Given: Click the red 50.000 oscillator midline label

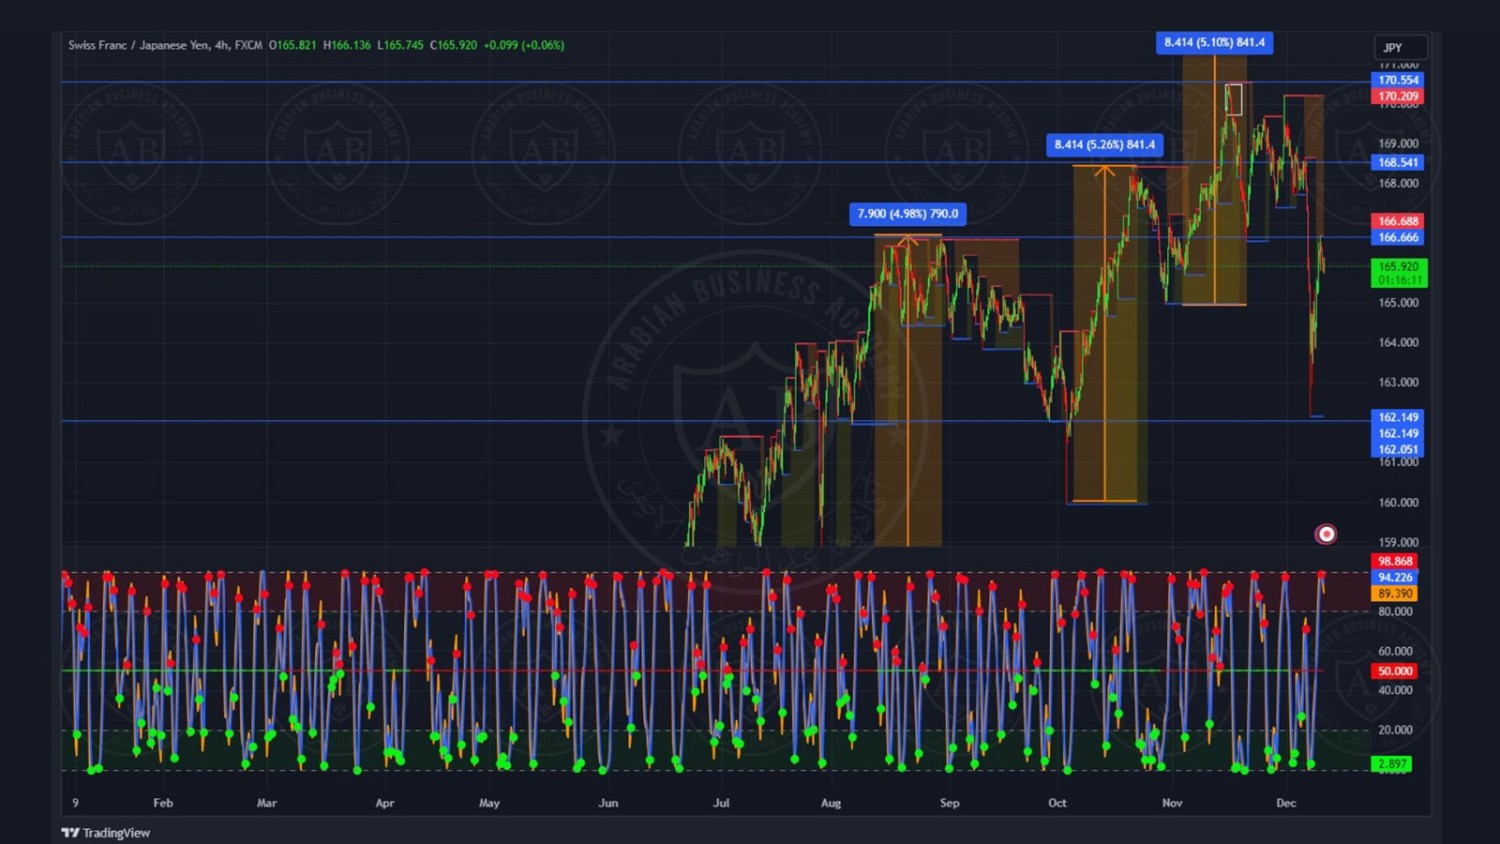Looking at the screenshot, I should 1394,671.
